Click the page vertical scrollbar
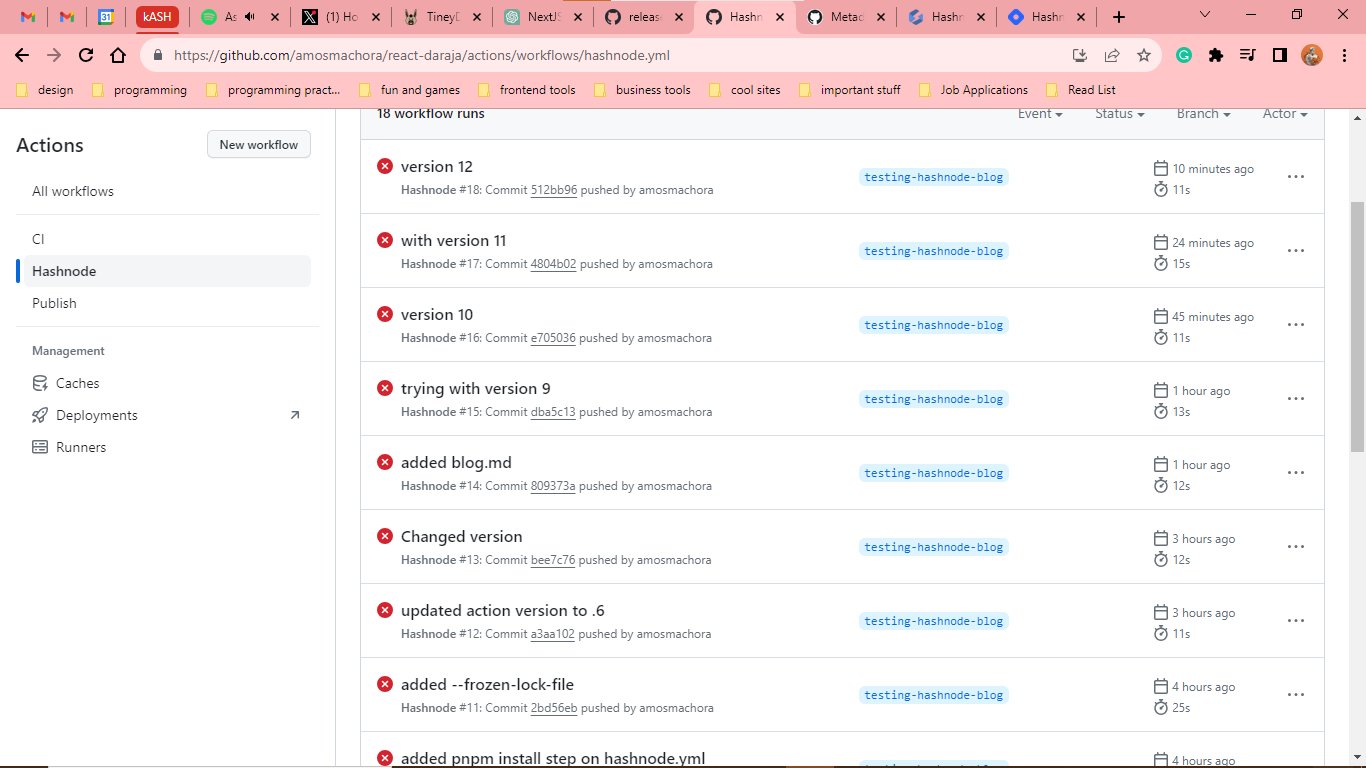This screenshot has width=1366, height=768. click(x=1358, y=325)
